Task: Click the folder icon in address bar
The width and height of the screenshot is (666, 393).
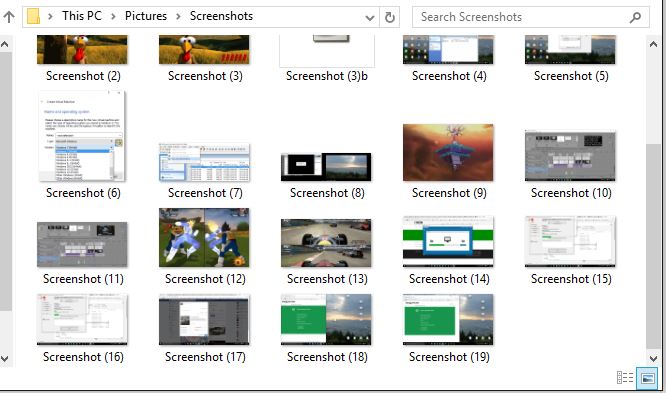Action: [33, 17]
